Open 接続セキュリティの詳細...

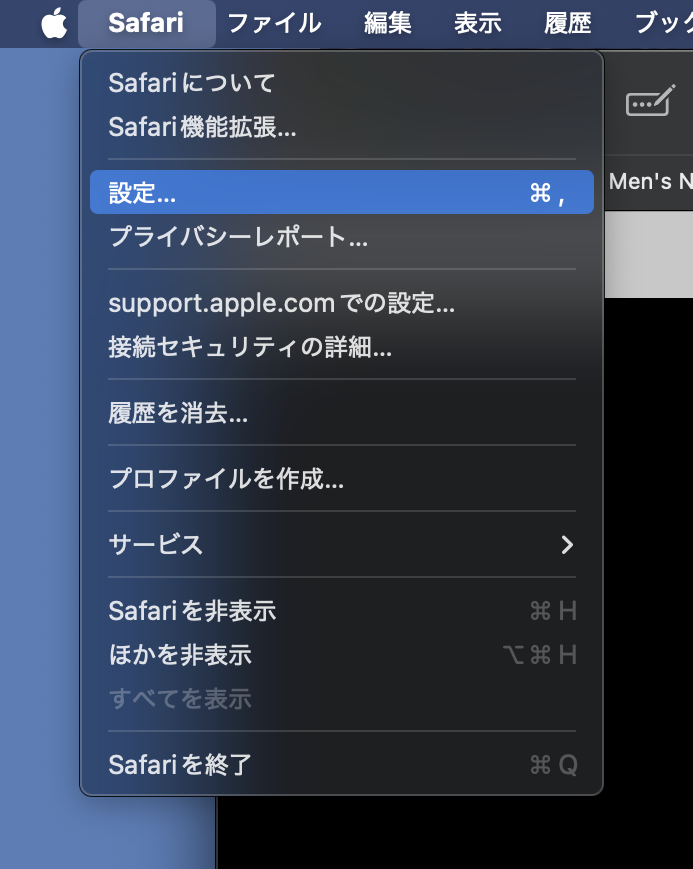click(342, 347)
